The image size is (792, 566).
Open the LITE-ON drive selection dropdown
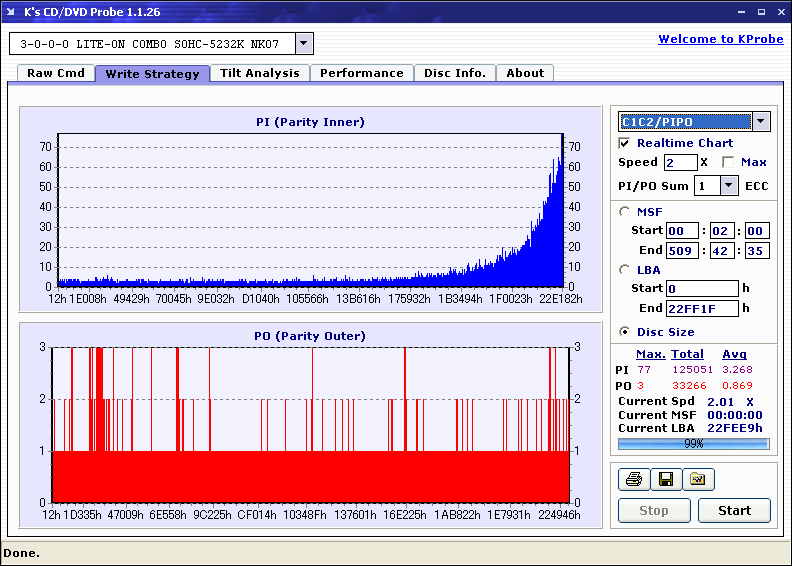click(x=305, y=44)
